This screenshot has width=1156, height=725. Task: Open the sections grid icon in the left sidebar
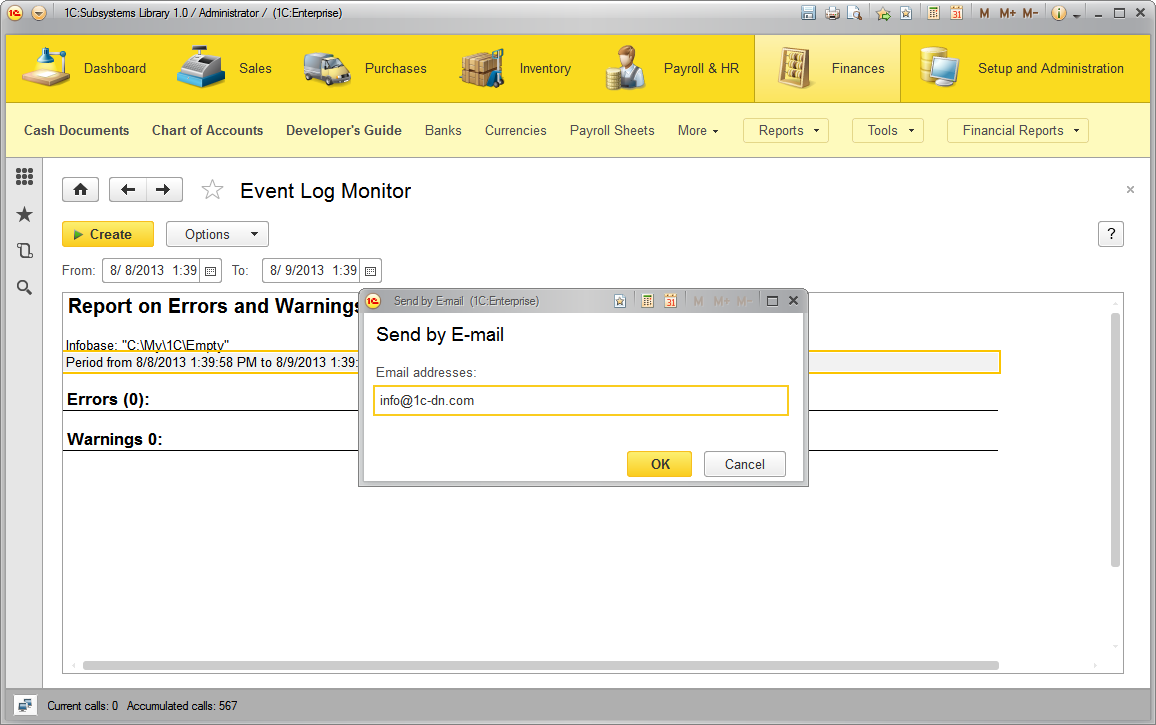(24, 176)
